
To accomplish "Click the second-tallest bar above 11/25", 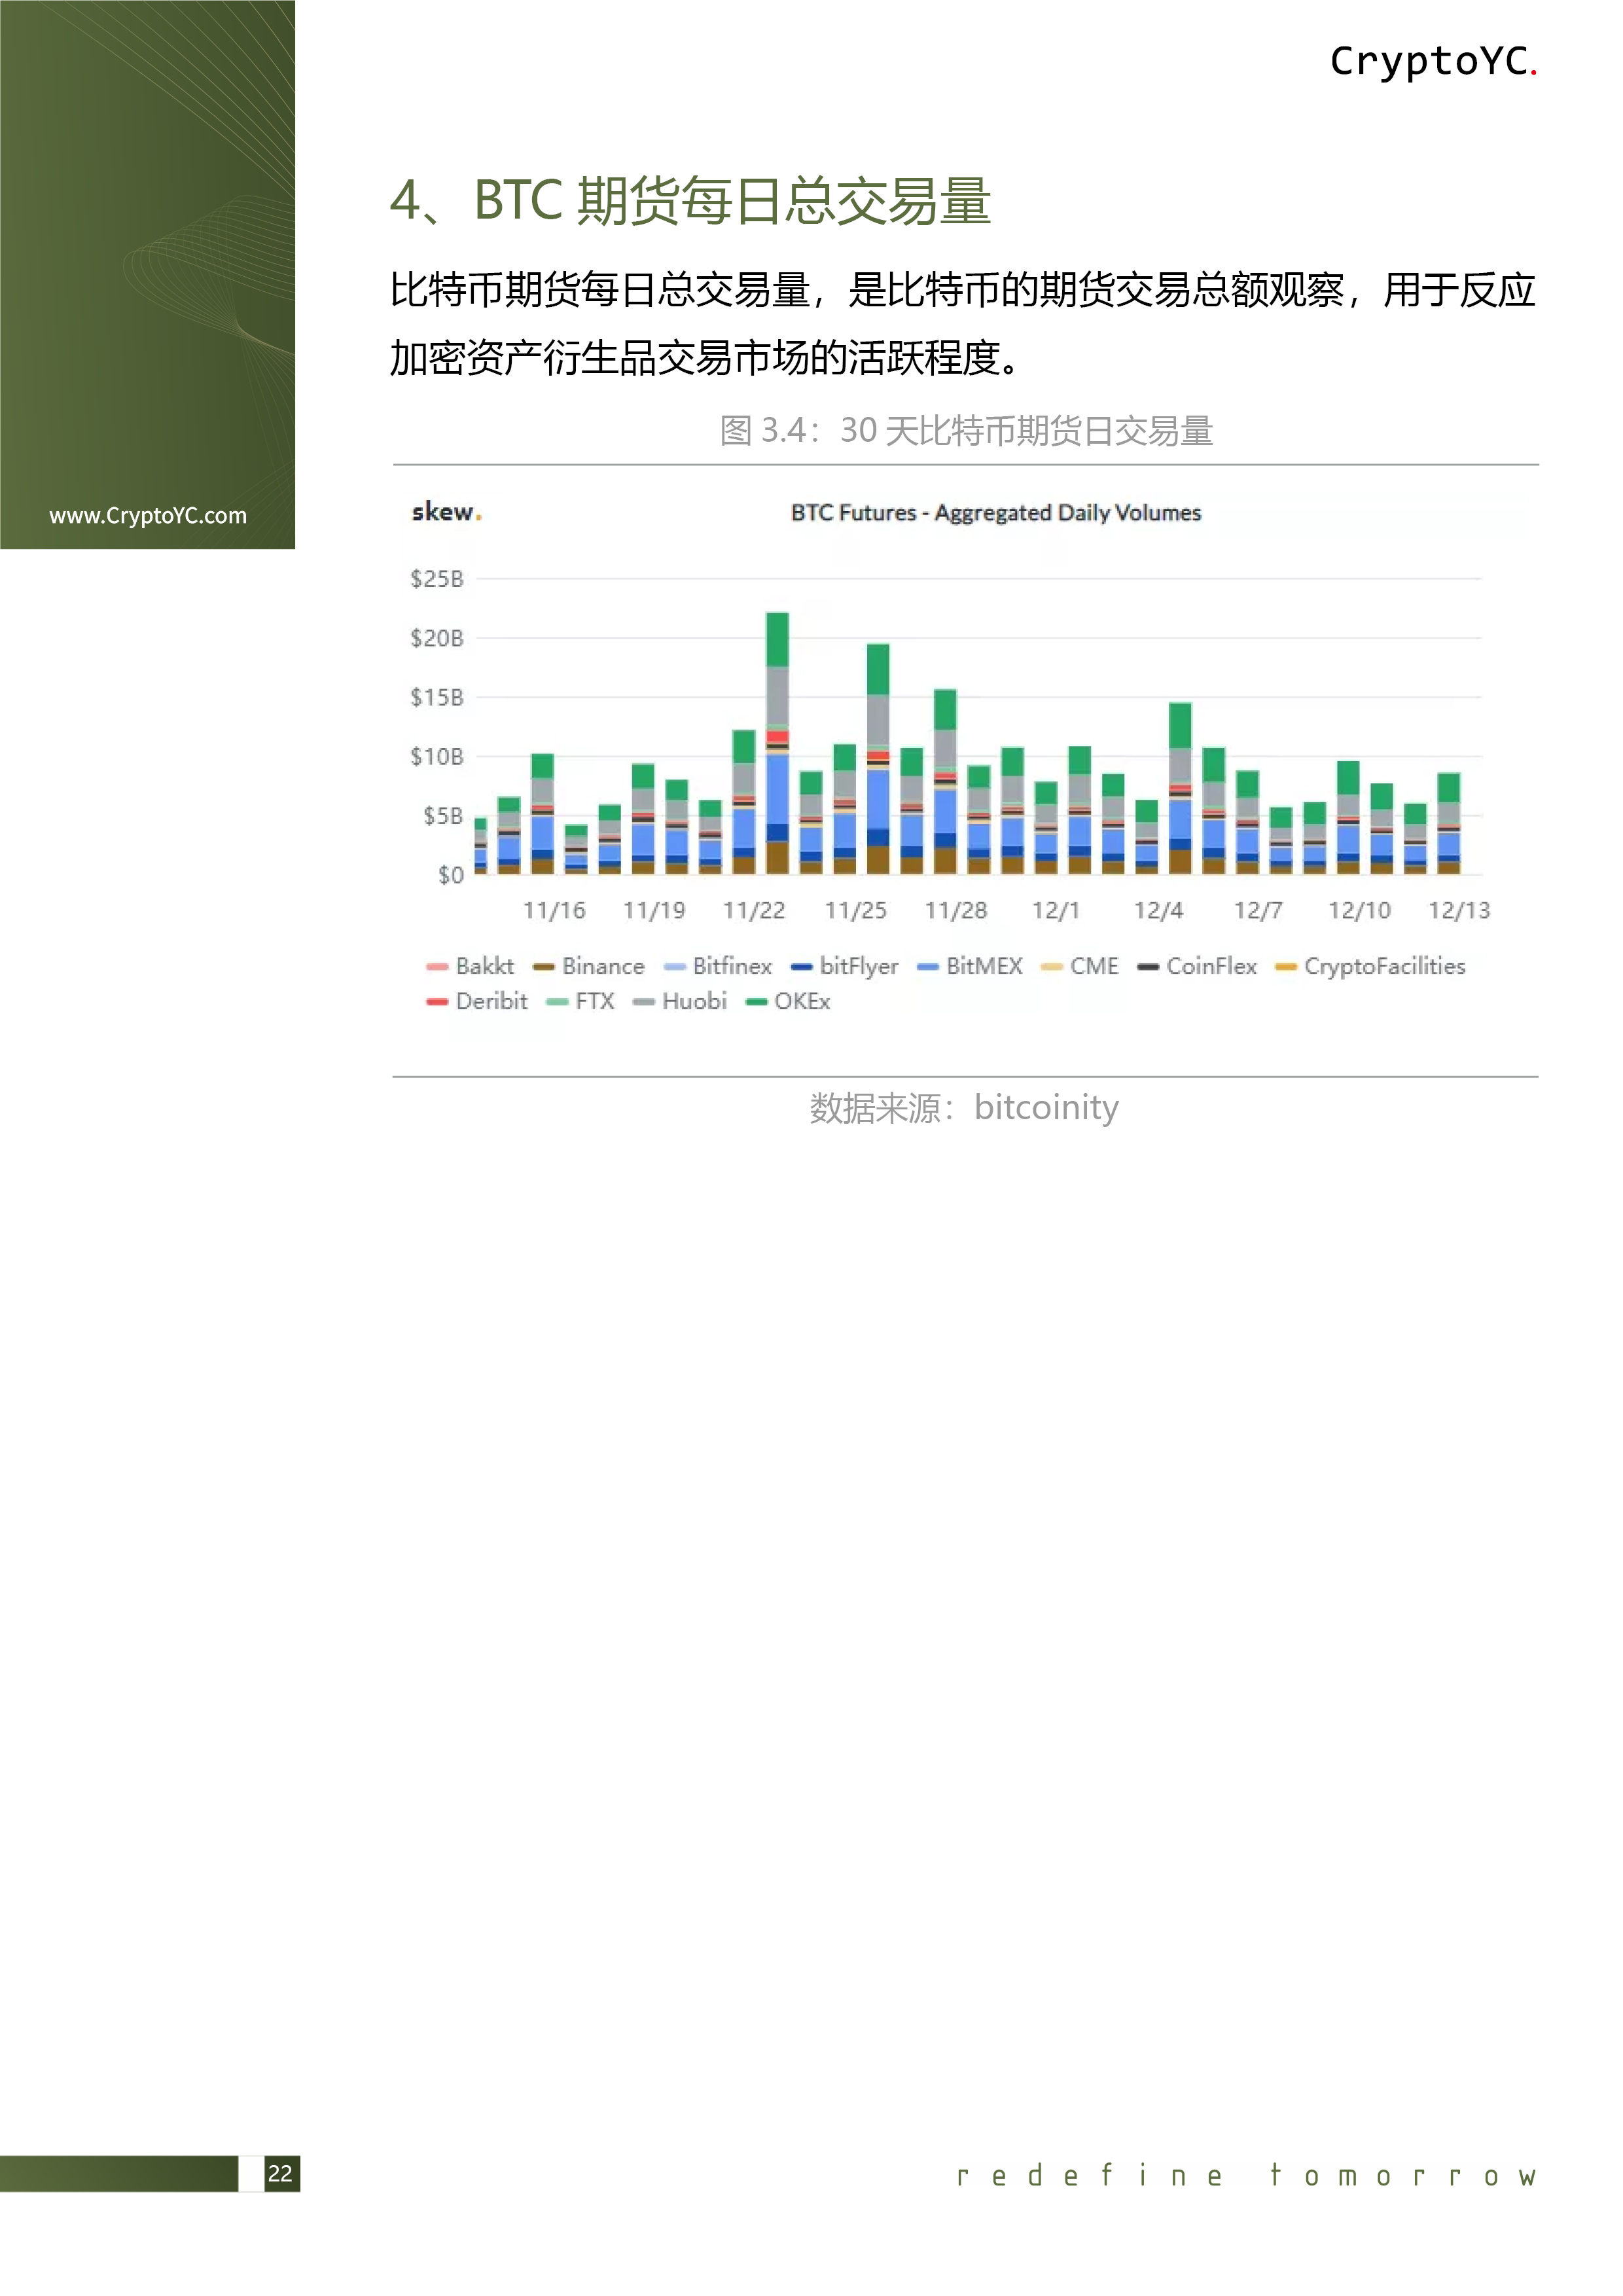I will click(x=878, y=759).
